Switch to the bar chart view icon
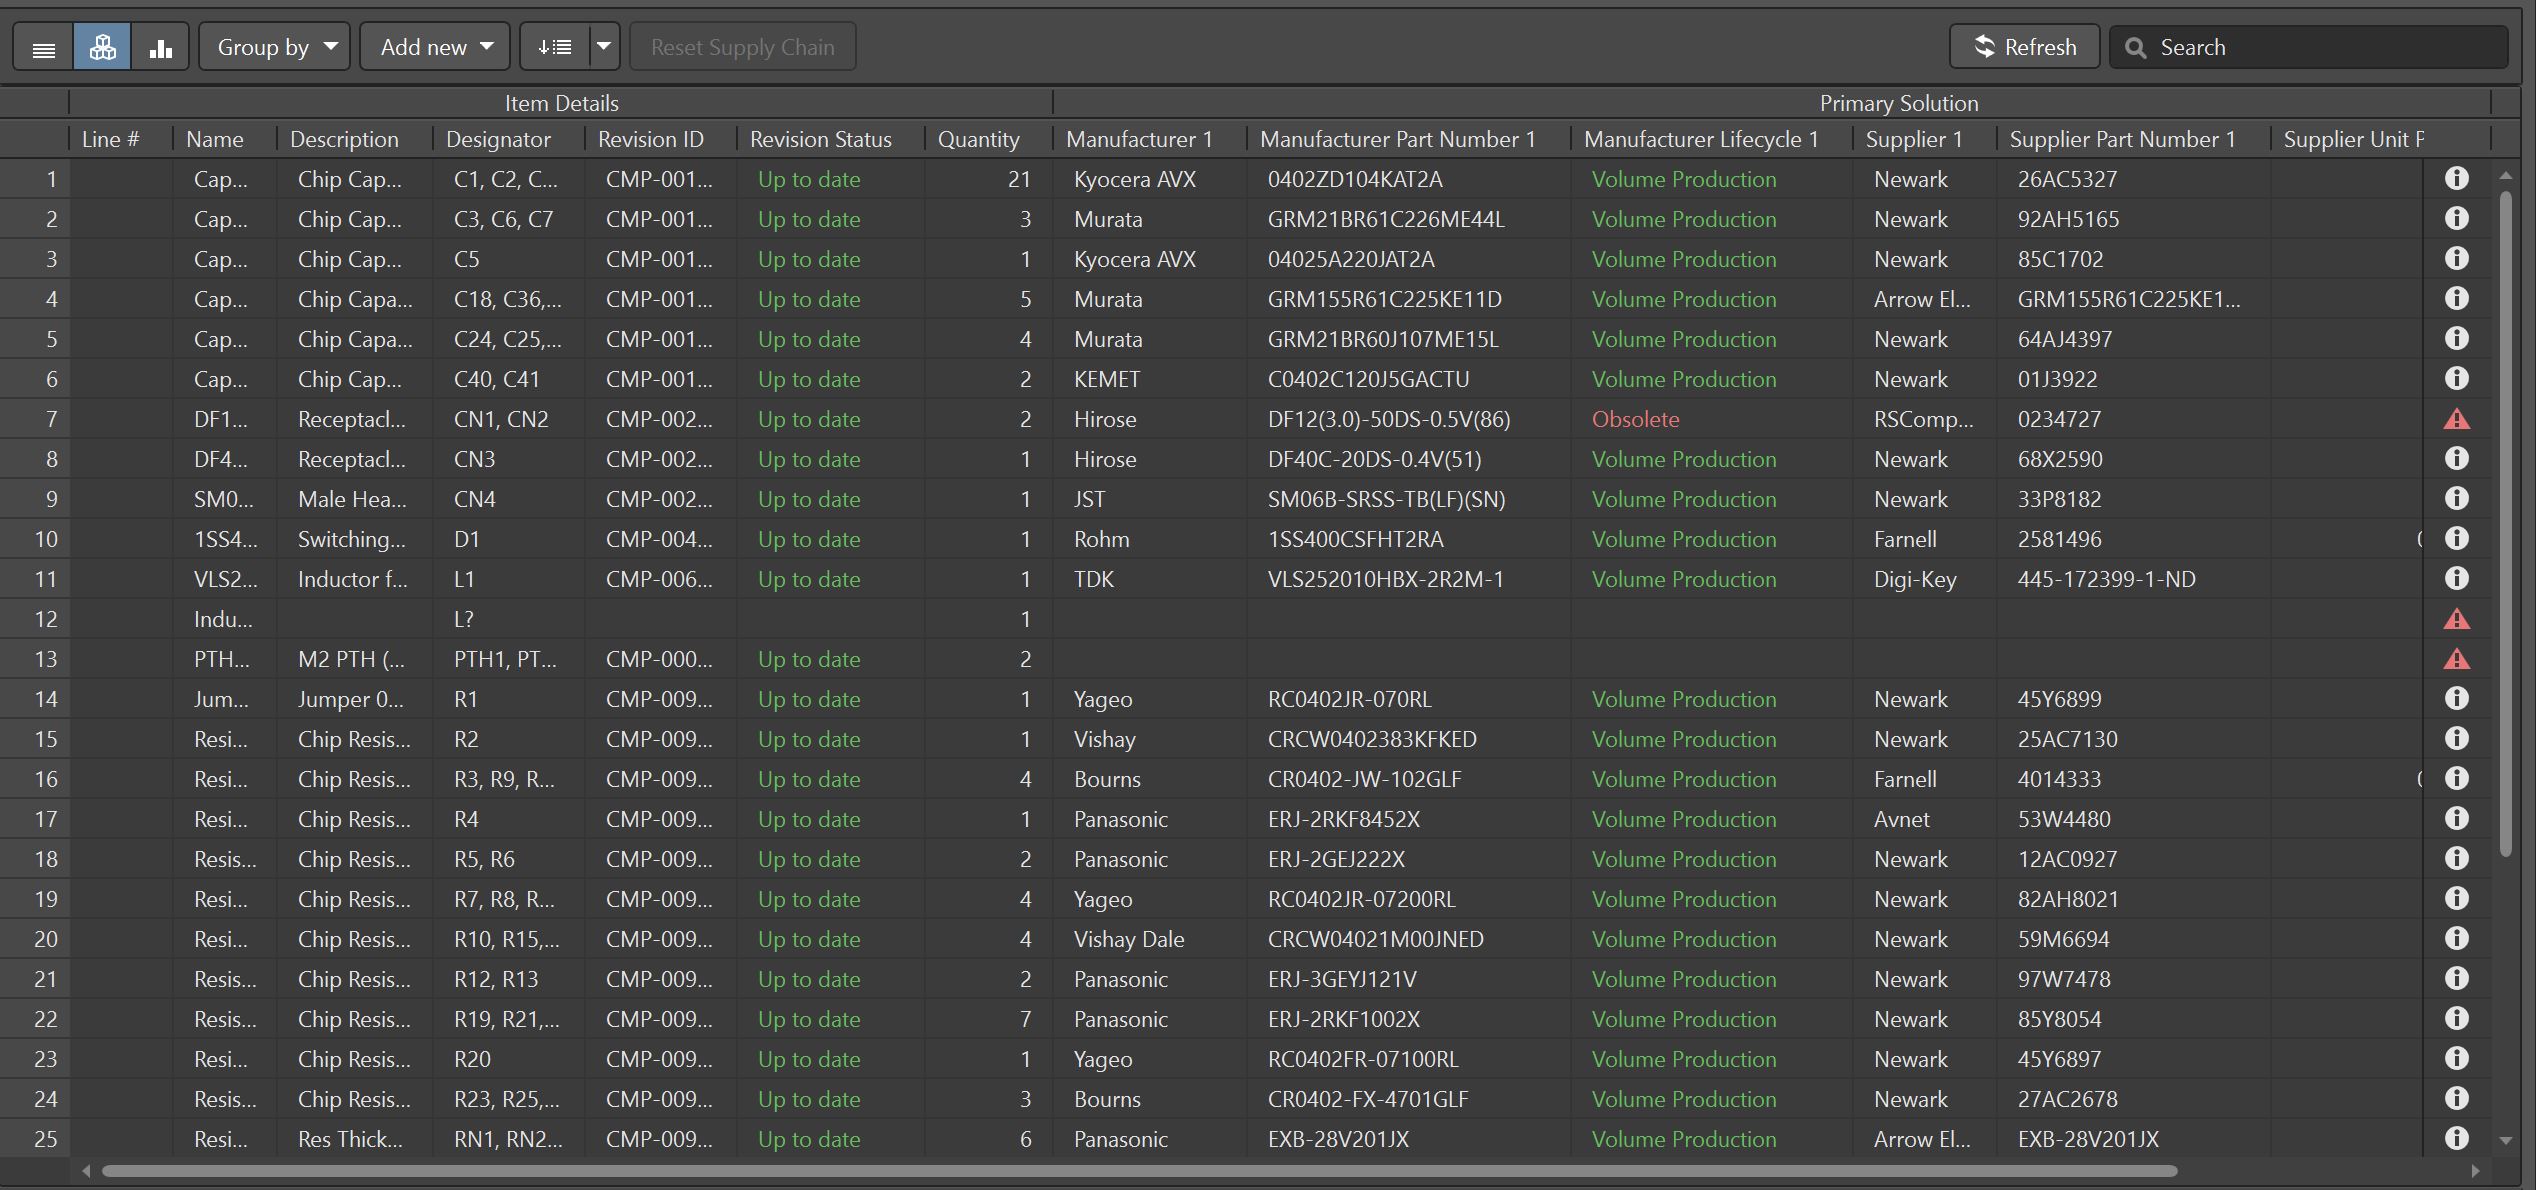The image size is (2536, 1190). (x=160, y=48)
